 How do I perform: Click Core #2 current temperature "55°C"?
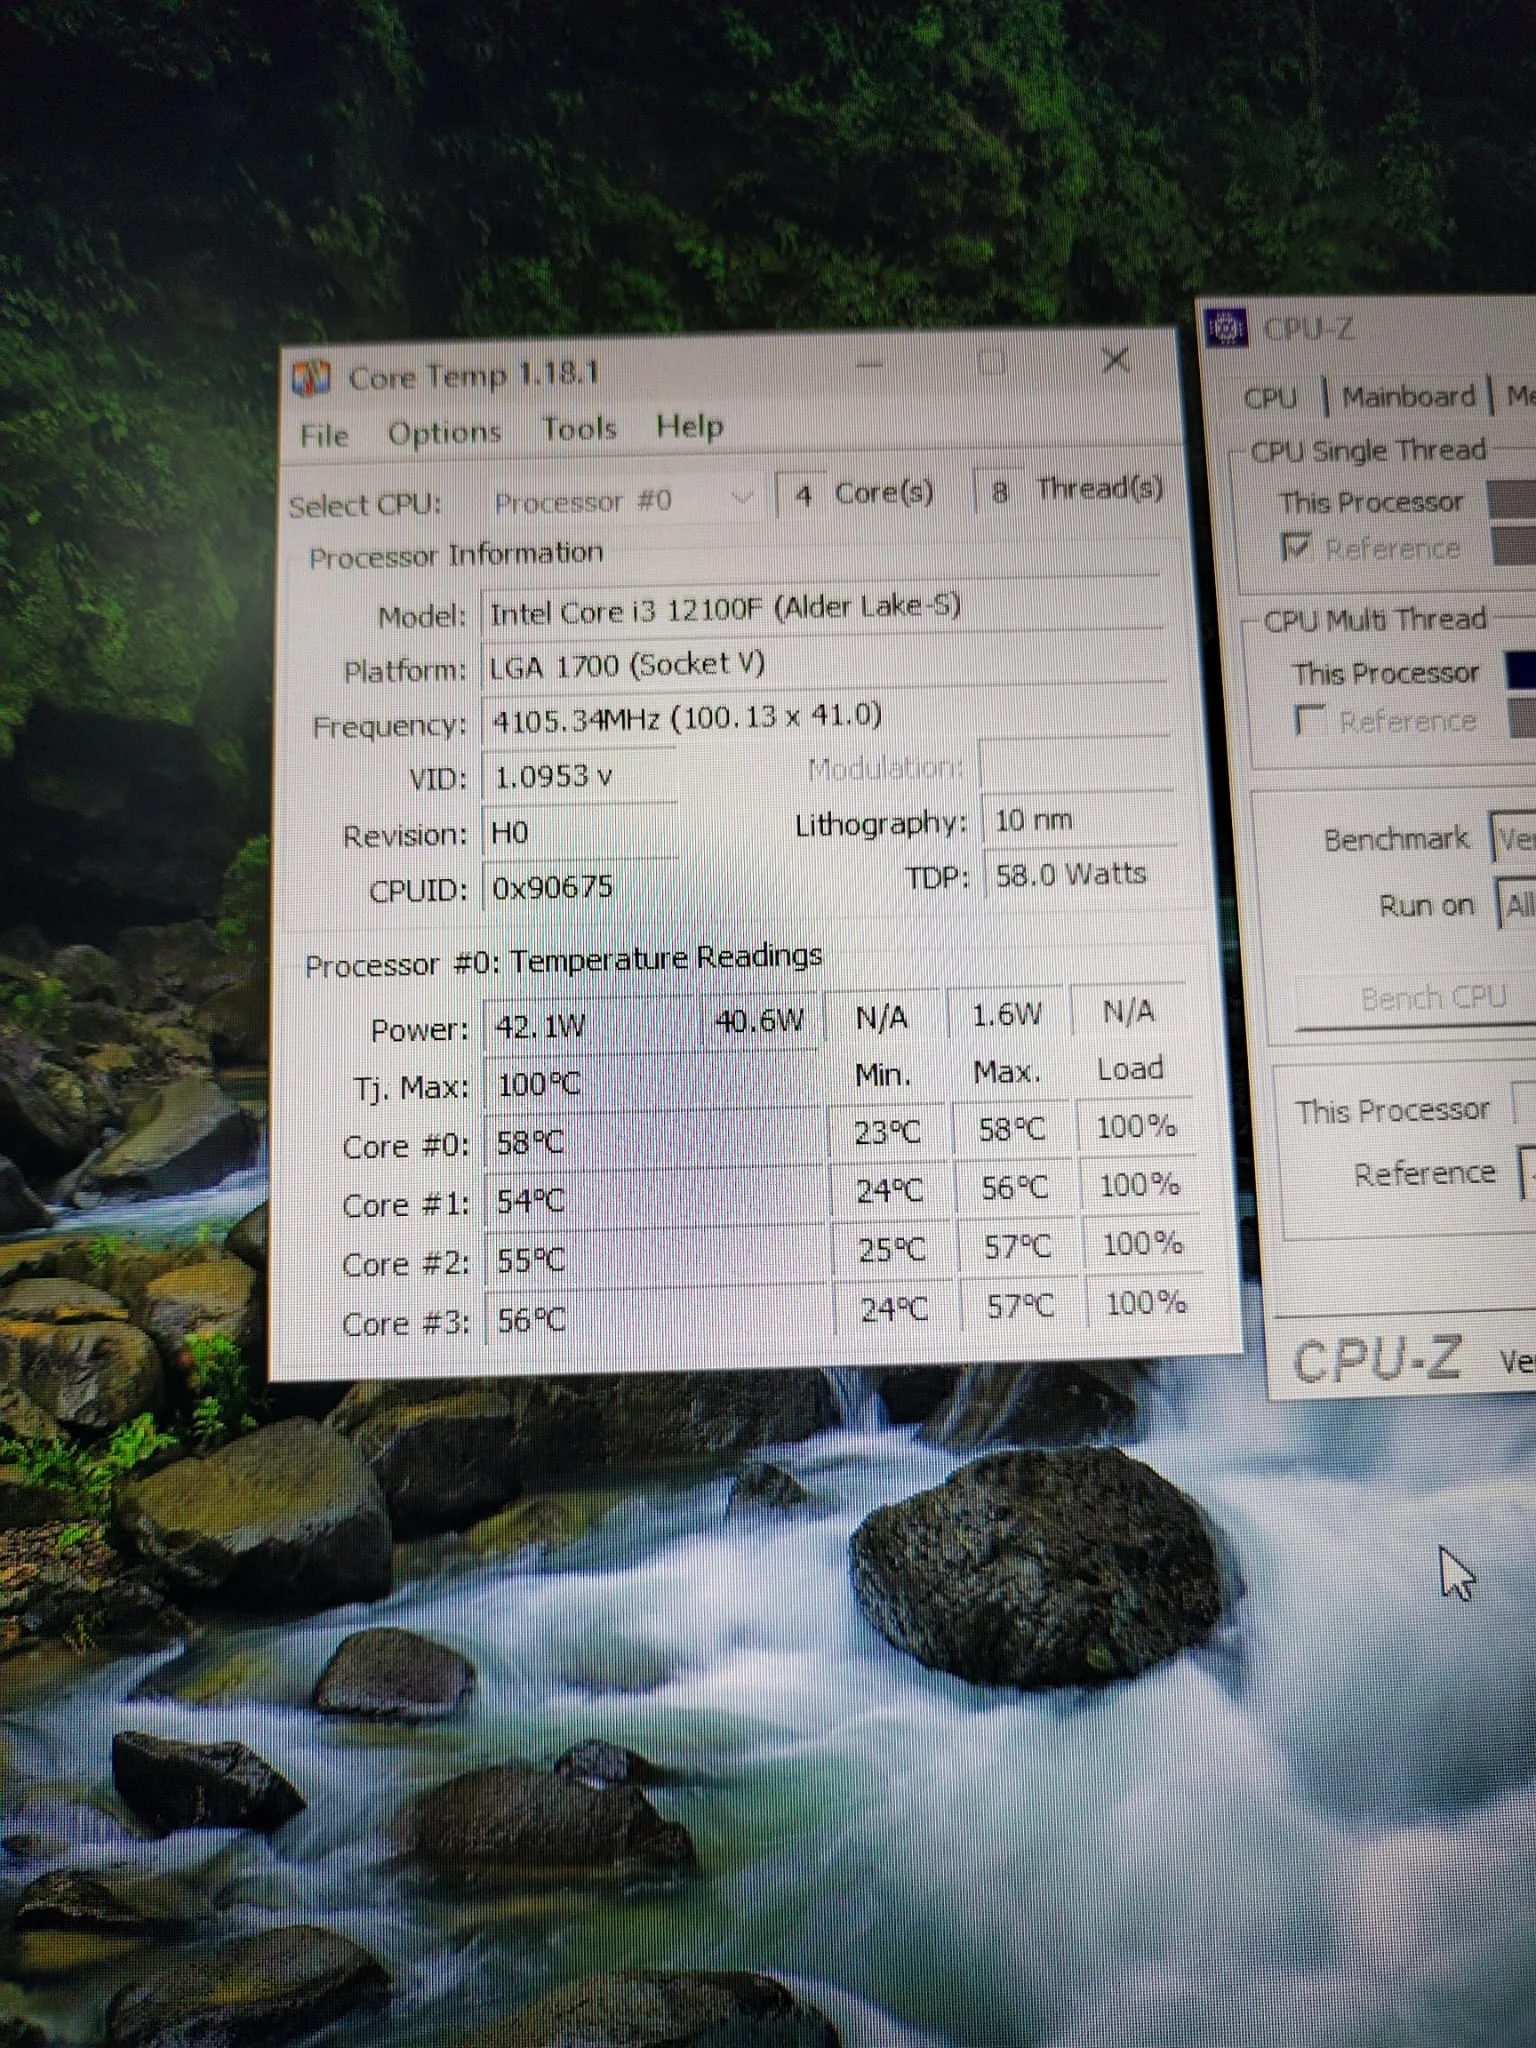530,1260
